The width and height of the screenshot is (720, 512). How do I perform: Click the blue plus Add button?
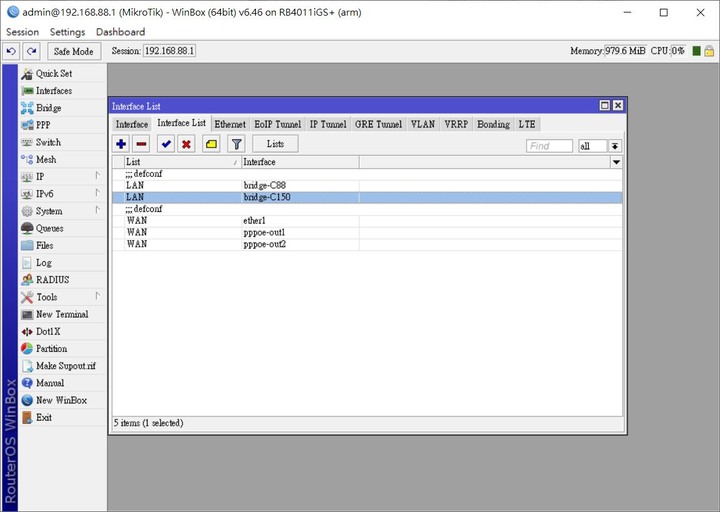click(x=121, y=144)
